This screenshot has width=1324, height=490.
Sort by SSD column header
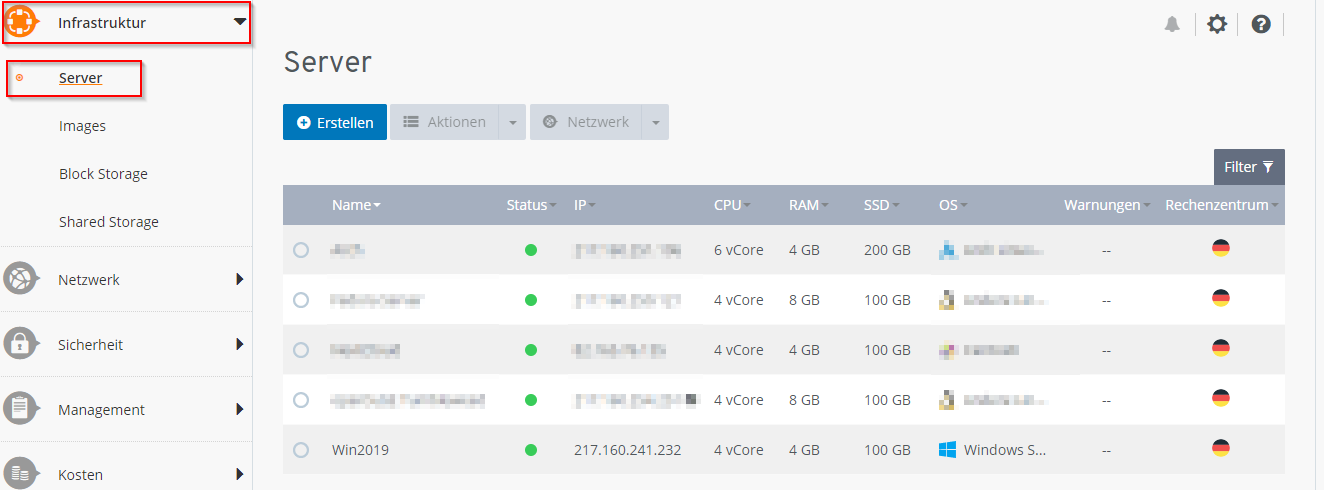point(881,205)
